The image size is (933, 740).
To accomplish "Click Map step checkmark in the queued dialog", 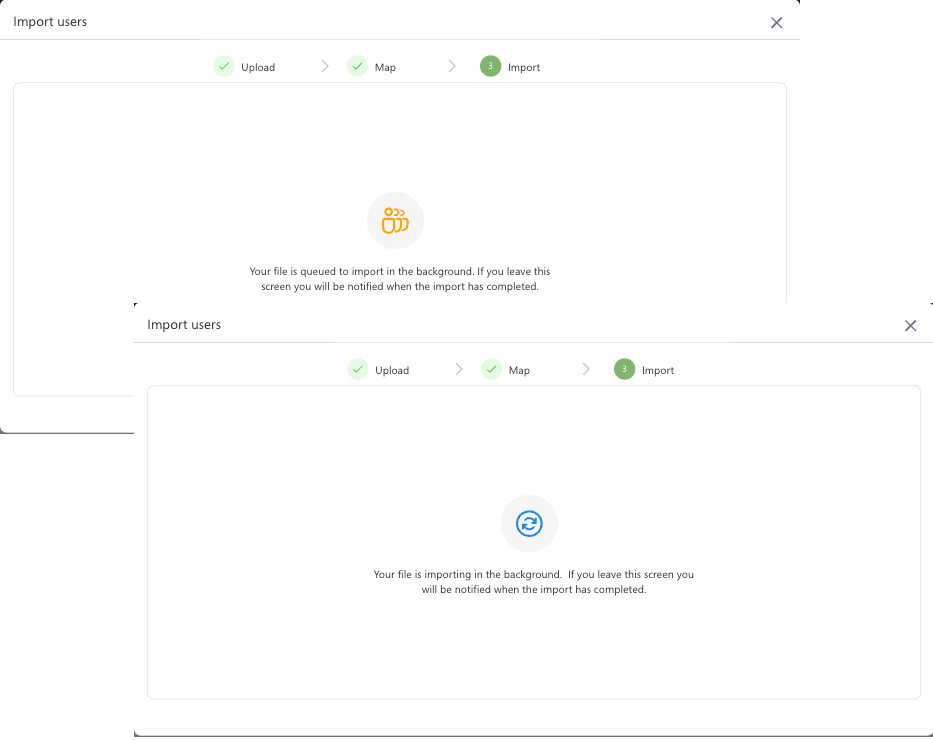I will point(357,67).
